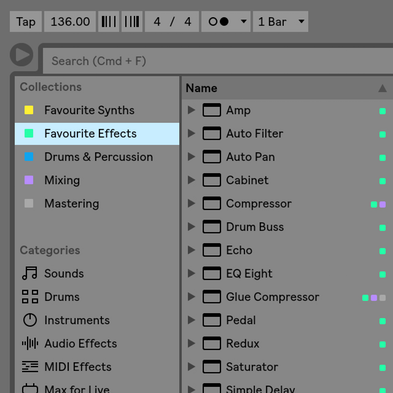Expand the Compressor device entry
The width and height of the screenshot is (393, 393).
191,203
